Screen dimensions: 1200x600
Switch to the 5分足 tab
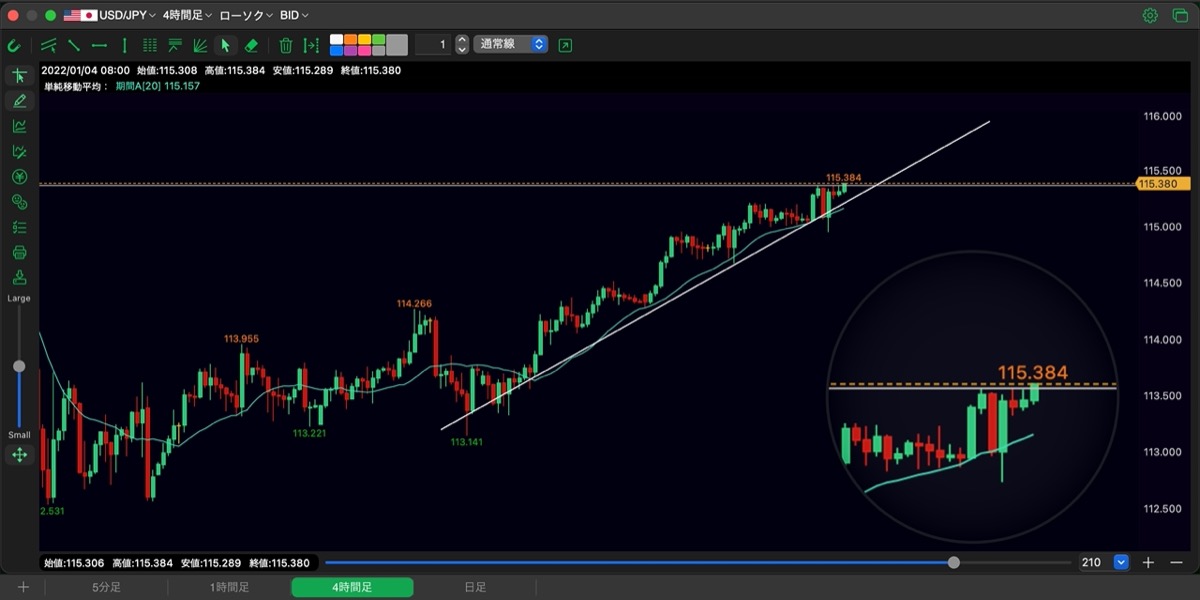click(x=106, y=587)
